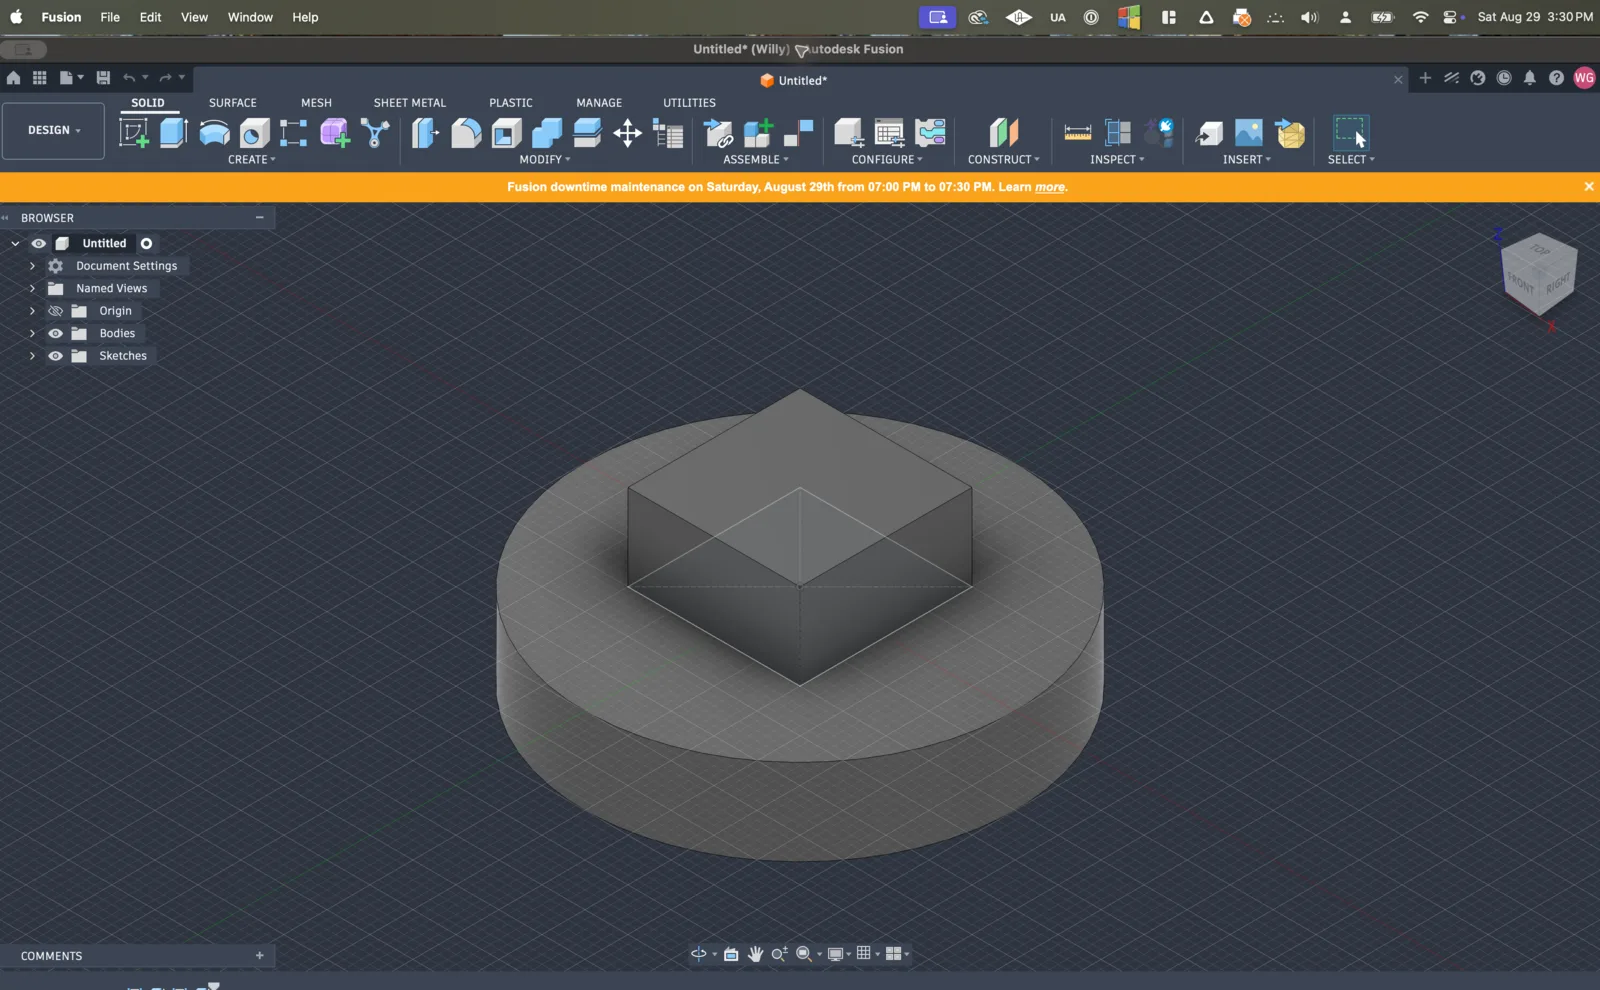
Task: Select the Fillet tool
Action: point(466,132)
